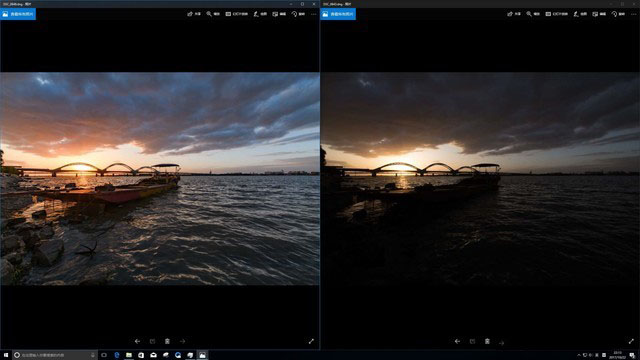The width and height of the screenshot is (640, 360).
Task: Rotate the photo in the left window
Action: (x=298, y=14)
